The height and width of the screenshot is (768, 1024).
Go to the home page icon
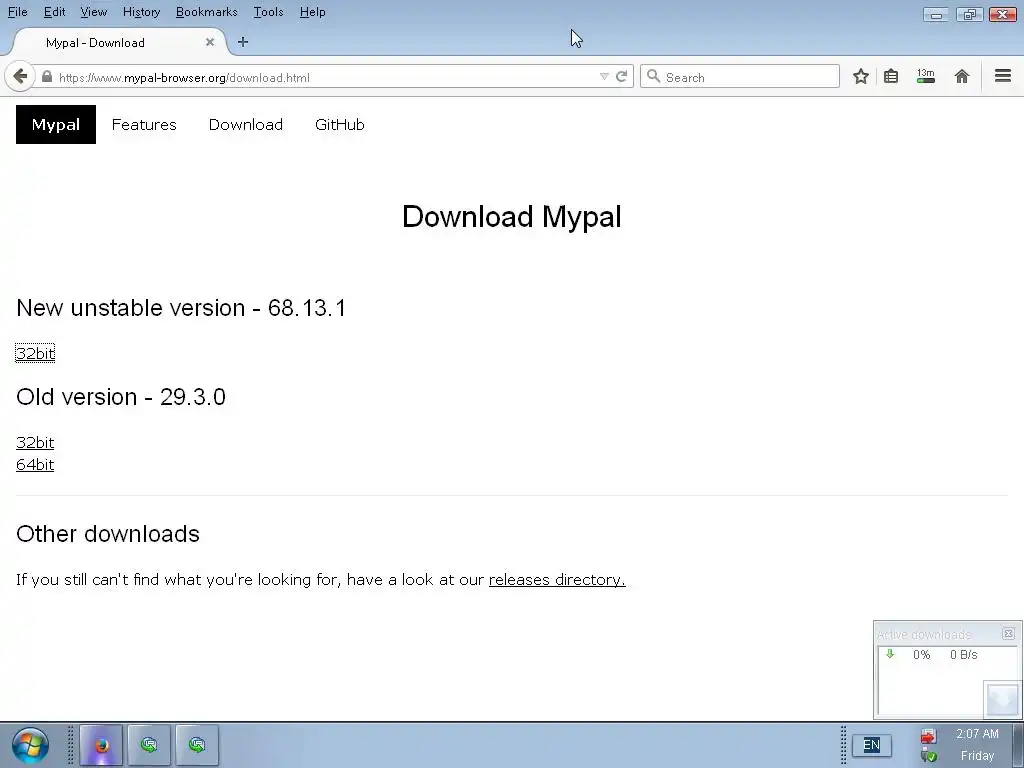961,76
